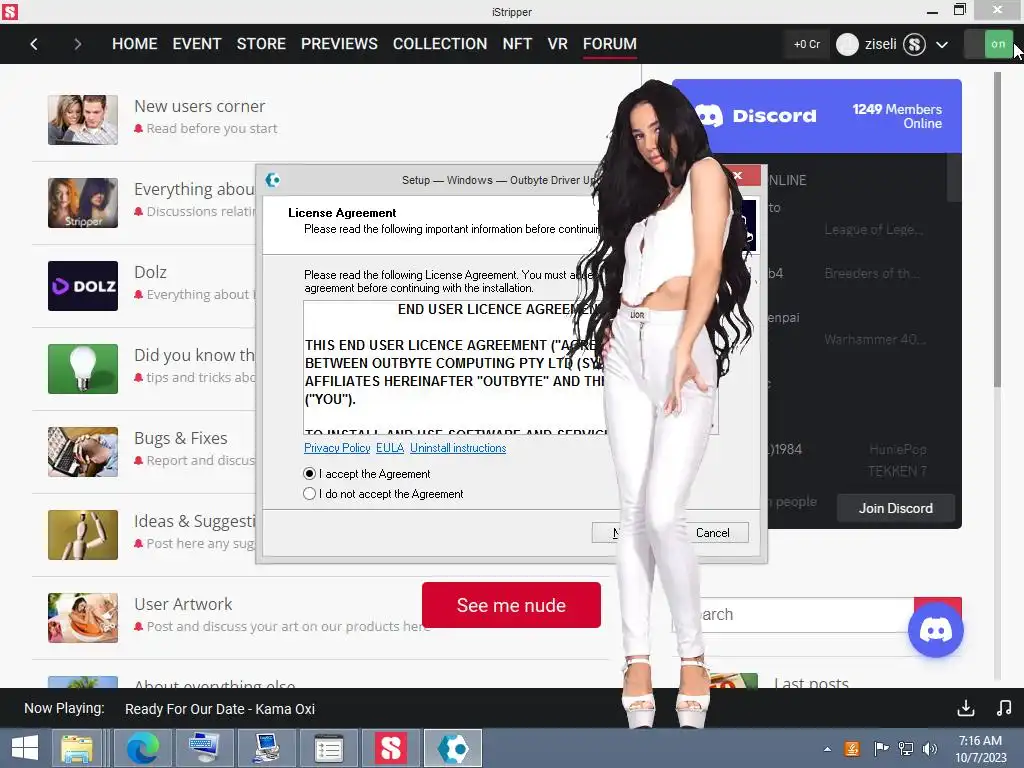Open File Explorer from taskbar

click(x=77, y=748)
